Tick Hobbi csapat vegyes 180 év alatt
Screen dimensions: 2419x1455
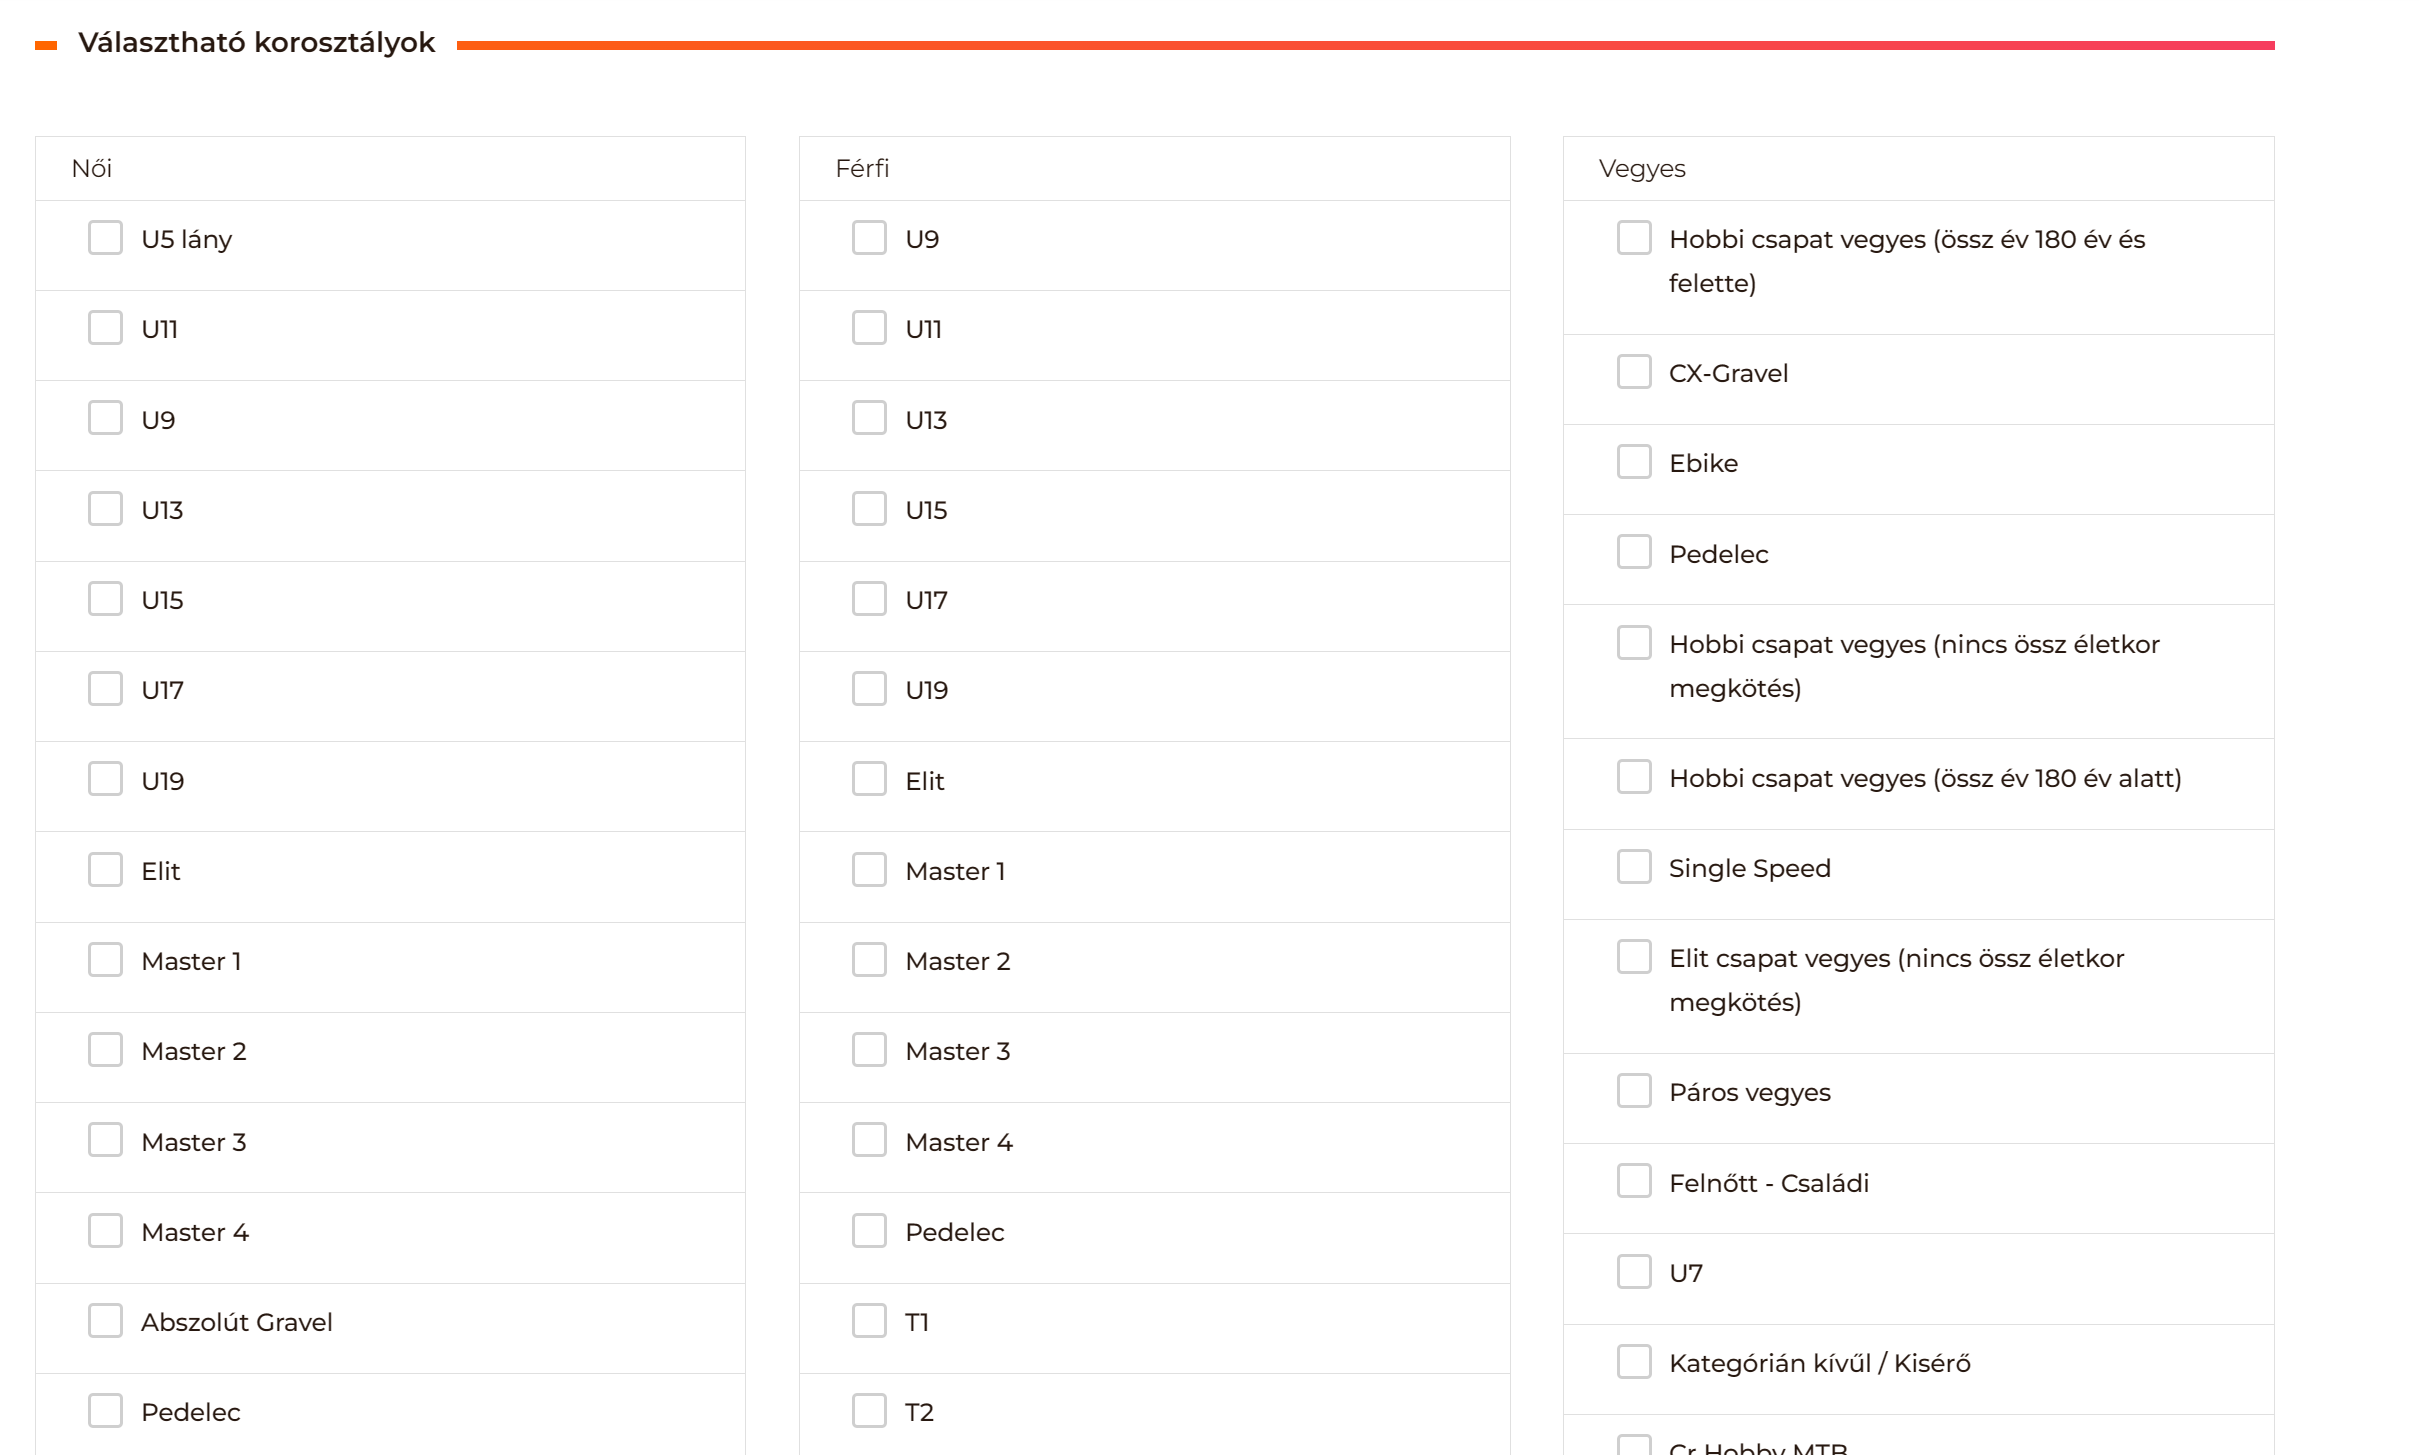point(1634,777)
